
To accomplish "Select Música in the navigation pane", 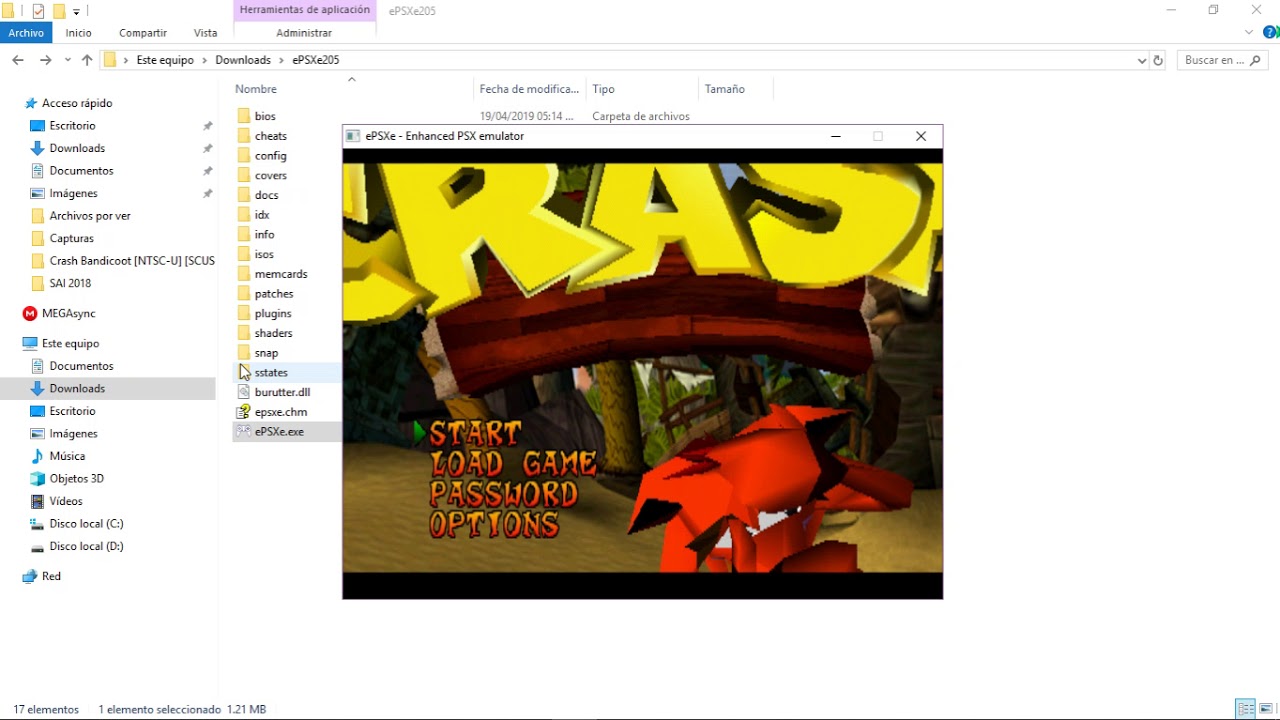I will (58, 456).
